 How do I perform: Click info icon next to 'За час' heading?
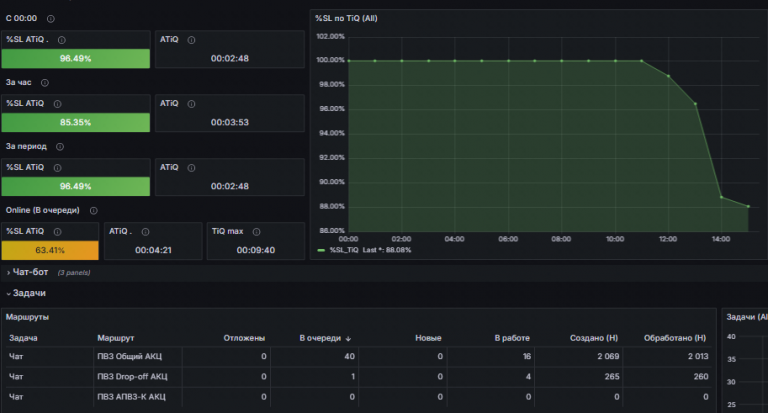(45, 83)
